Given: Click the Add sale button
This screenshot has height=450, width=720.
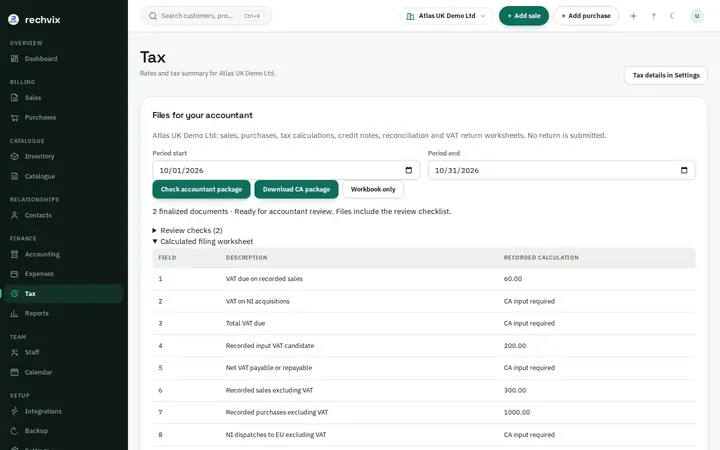Looking at the screenshot, I should (x=523, y=16).
